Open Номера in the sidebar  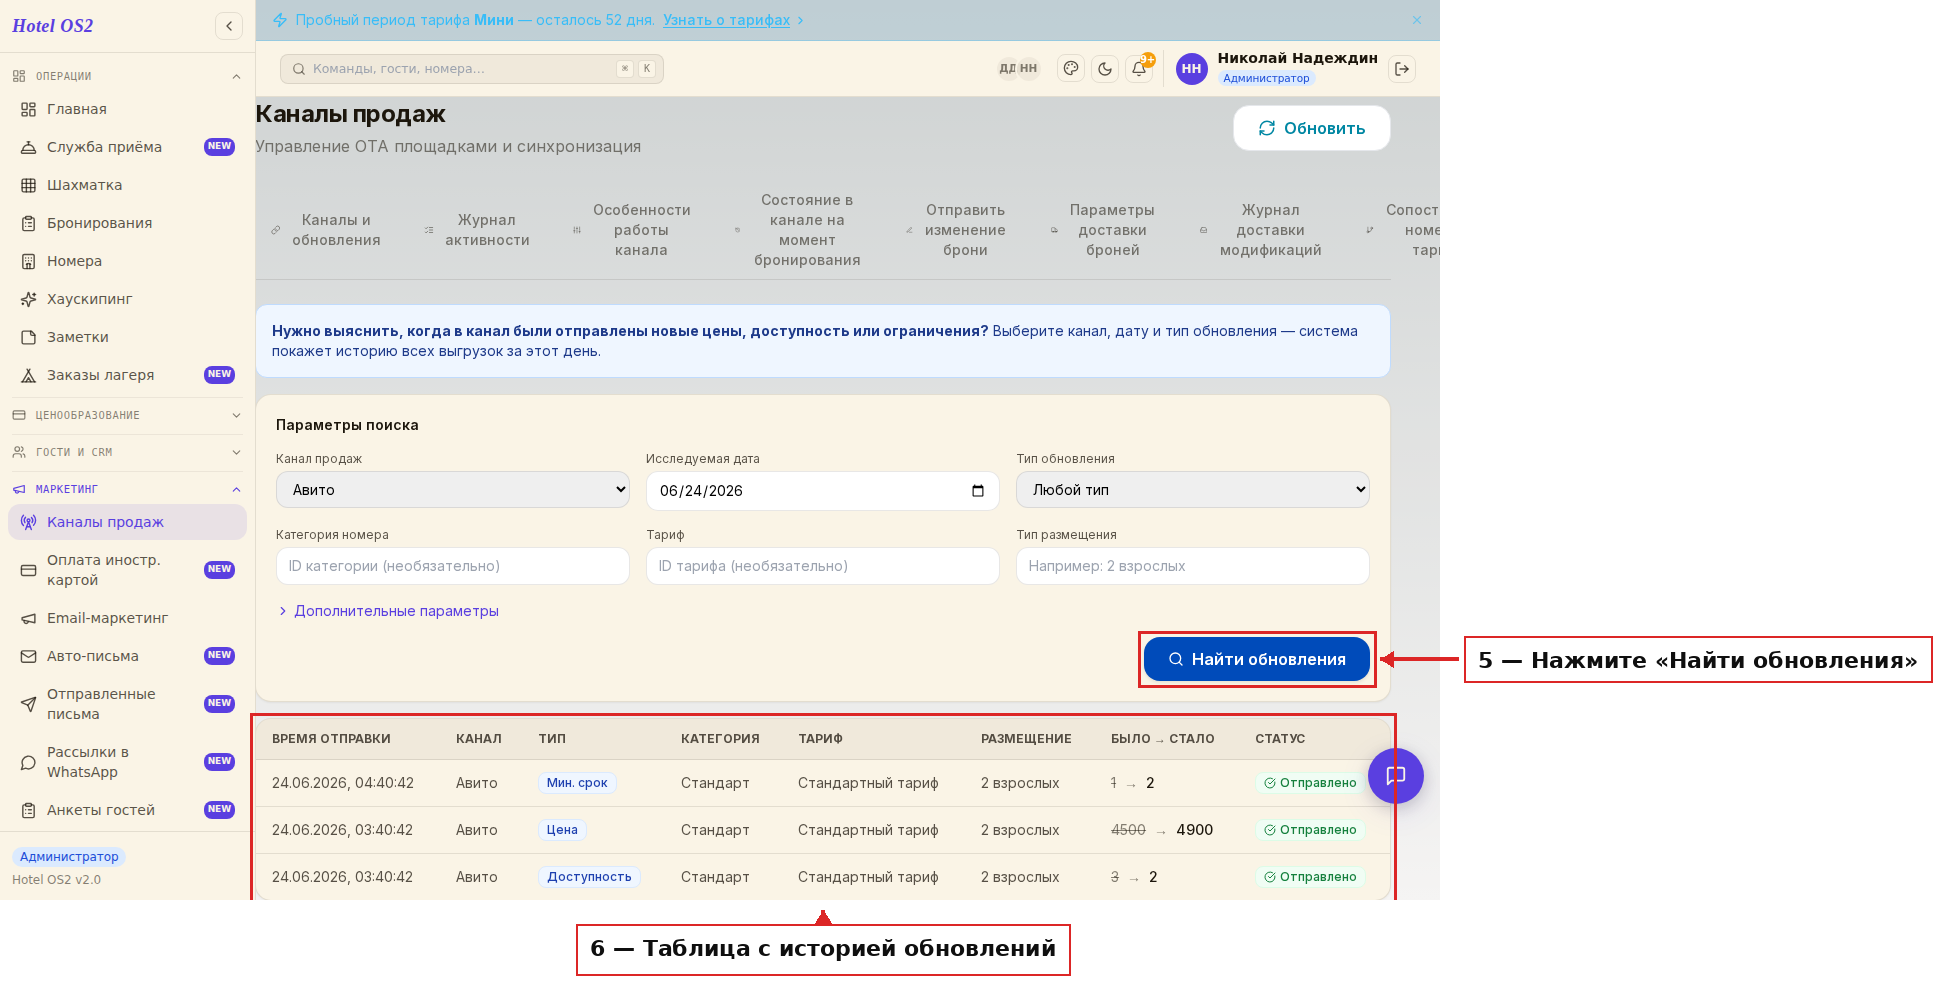pos(127,261)
